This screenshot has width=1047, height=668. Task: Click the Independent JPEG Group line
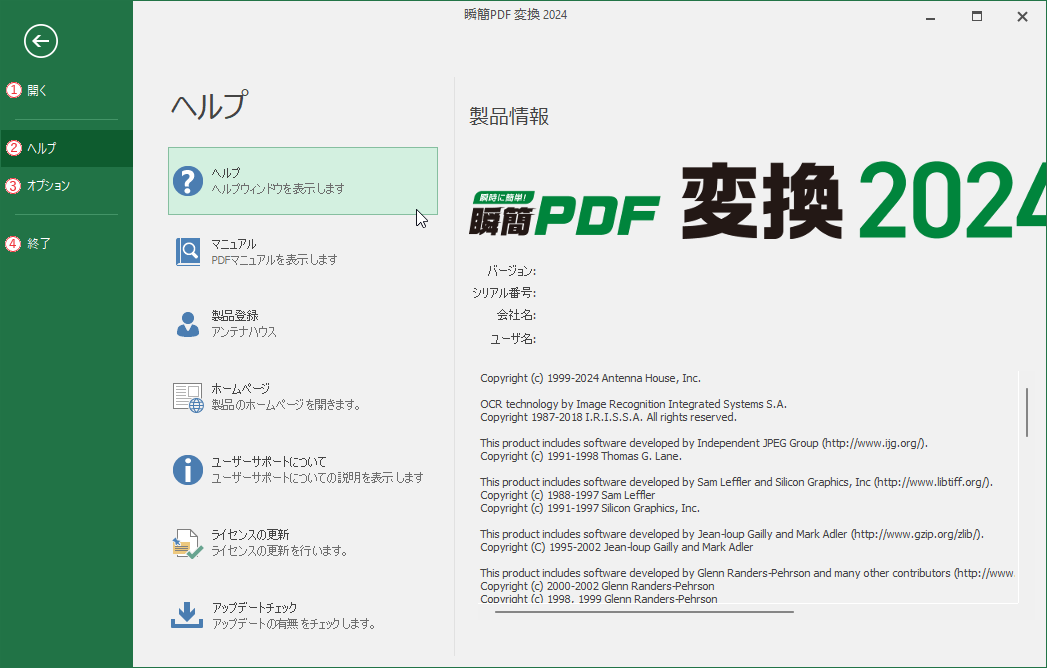[x=704, y=443]
